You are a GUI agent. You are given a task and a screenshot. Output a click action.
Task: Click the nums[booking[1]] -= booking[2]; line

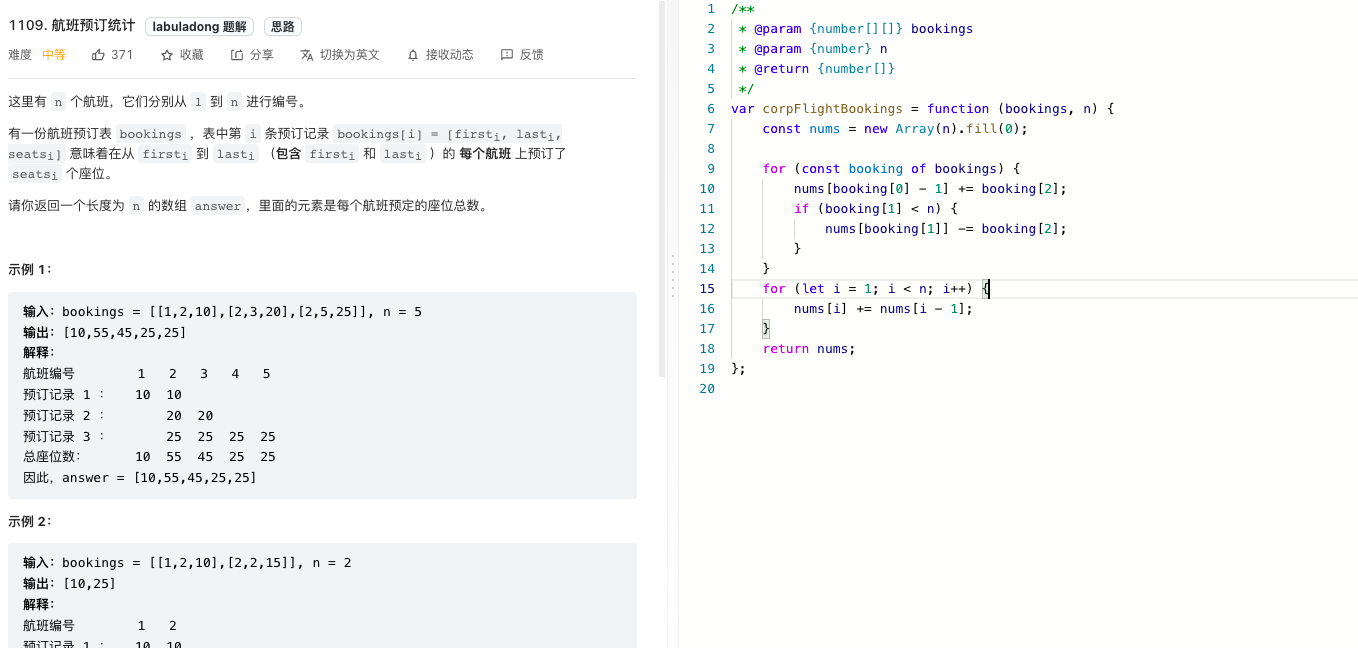946,229
